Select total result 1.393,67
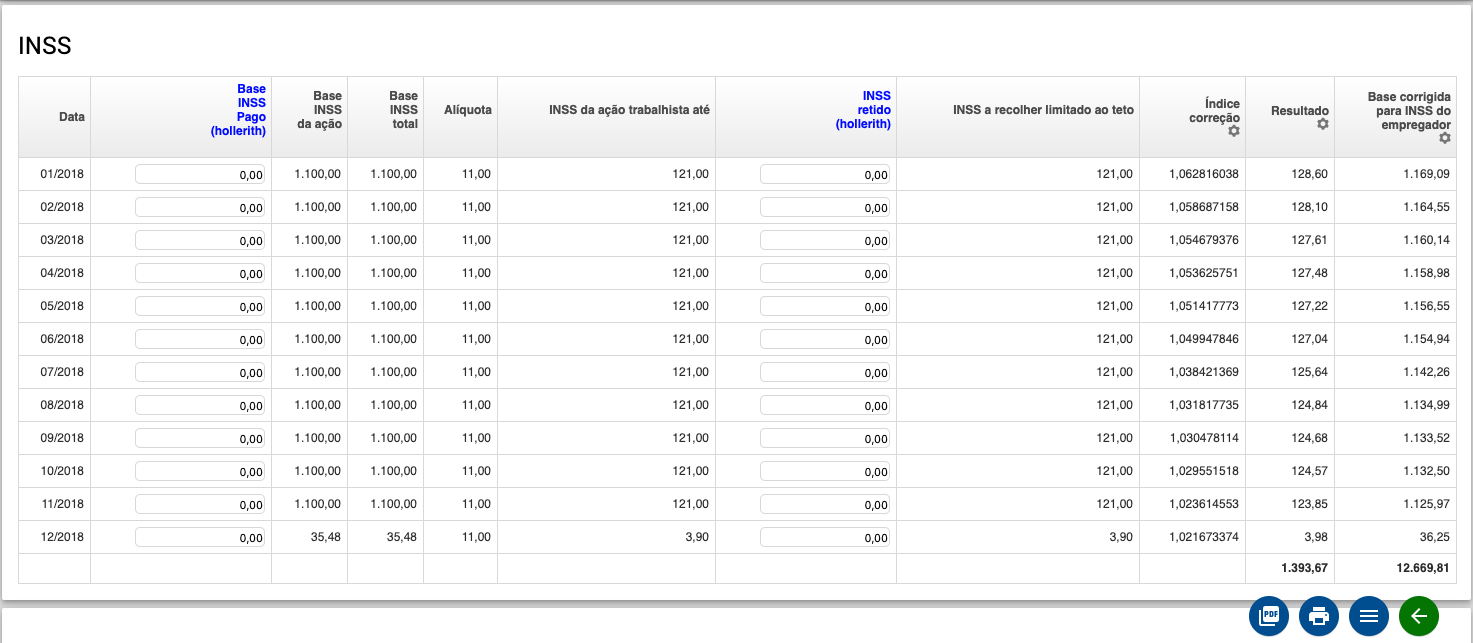 click(1304, 568)
